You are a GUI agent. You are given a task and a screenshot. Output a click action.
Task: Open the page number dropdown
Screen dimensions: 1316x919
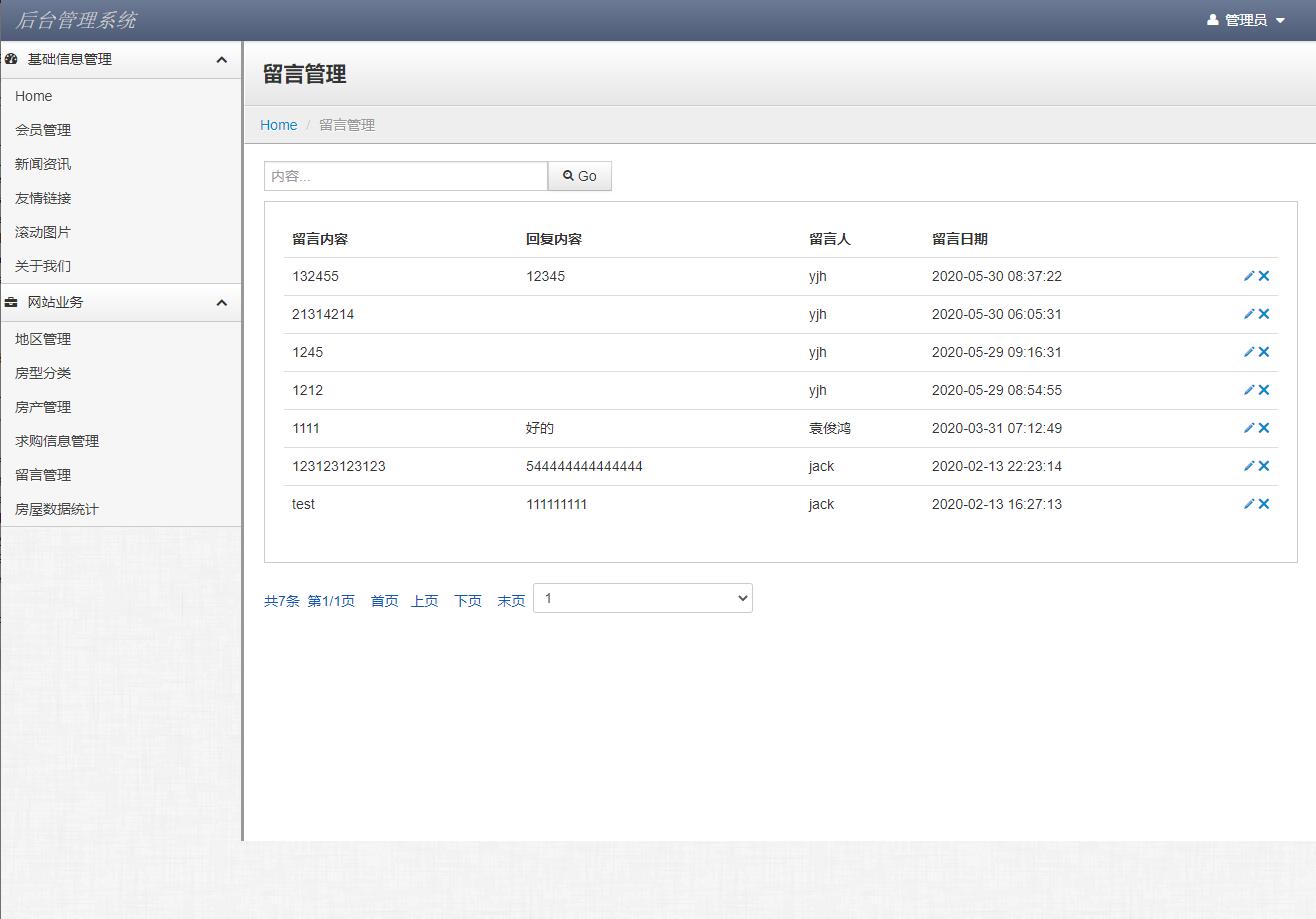click(x=642, y=597)
